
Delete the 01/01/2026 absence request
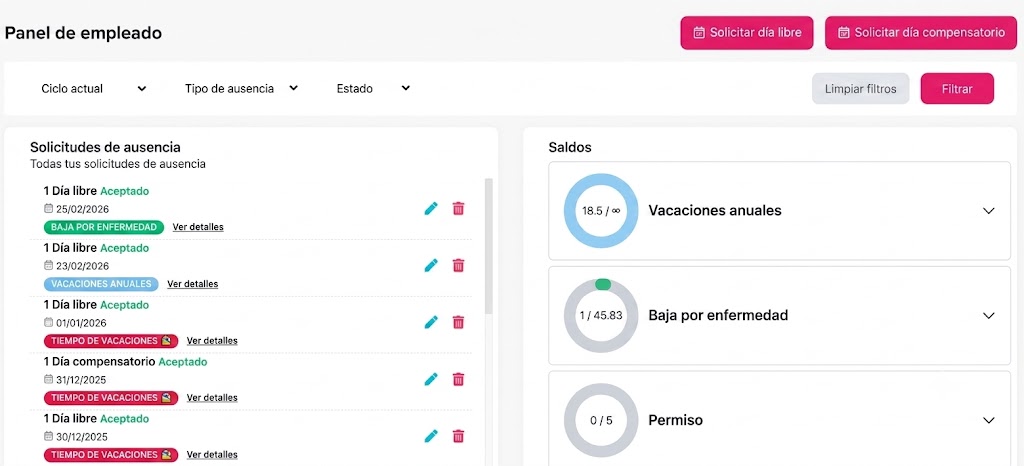[x=458, y=322]
